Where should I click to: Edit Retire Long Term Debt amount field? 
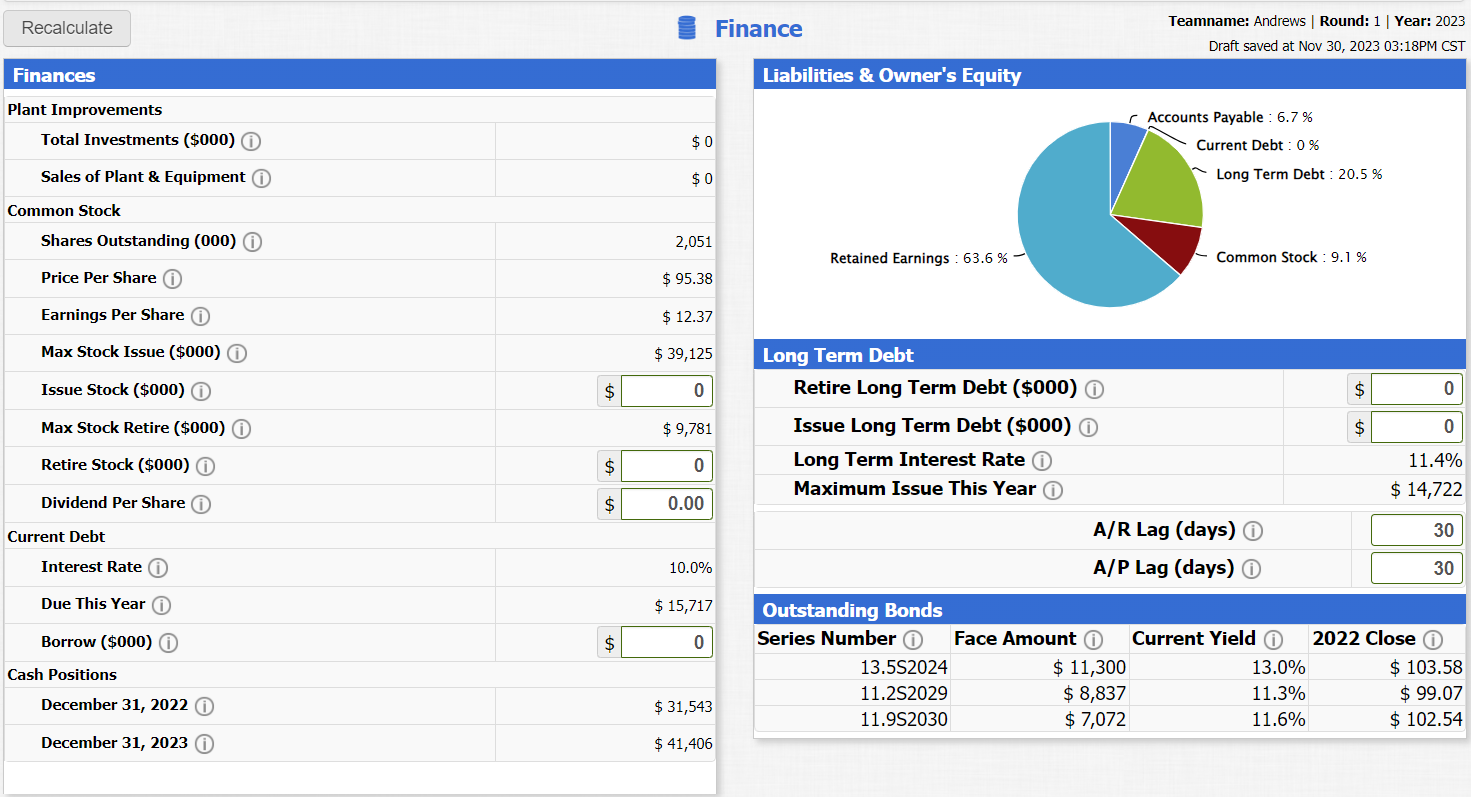click(1416, 388)
